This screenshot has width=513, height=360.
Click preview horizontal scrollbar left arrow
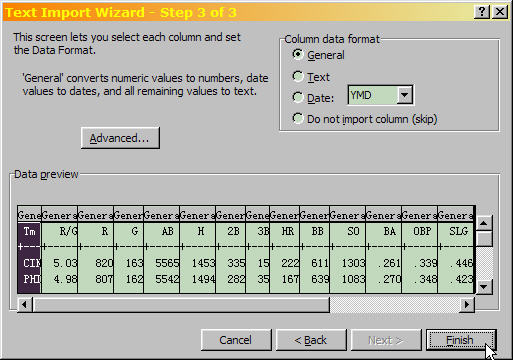[25, 304]
